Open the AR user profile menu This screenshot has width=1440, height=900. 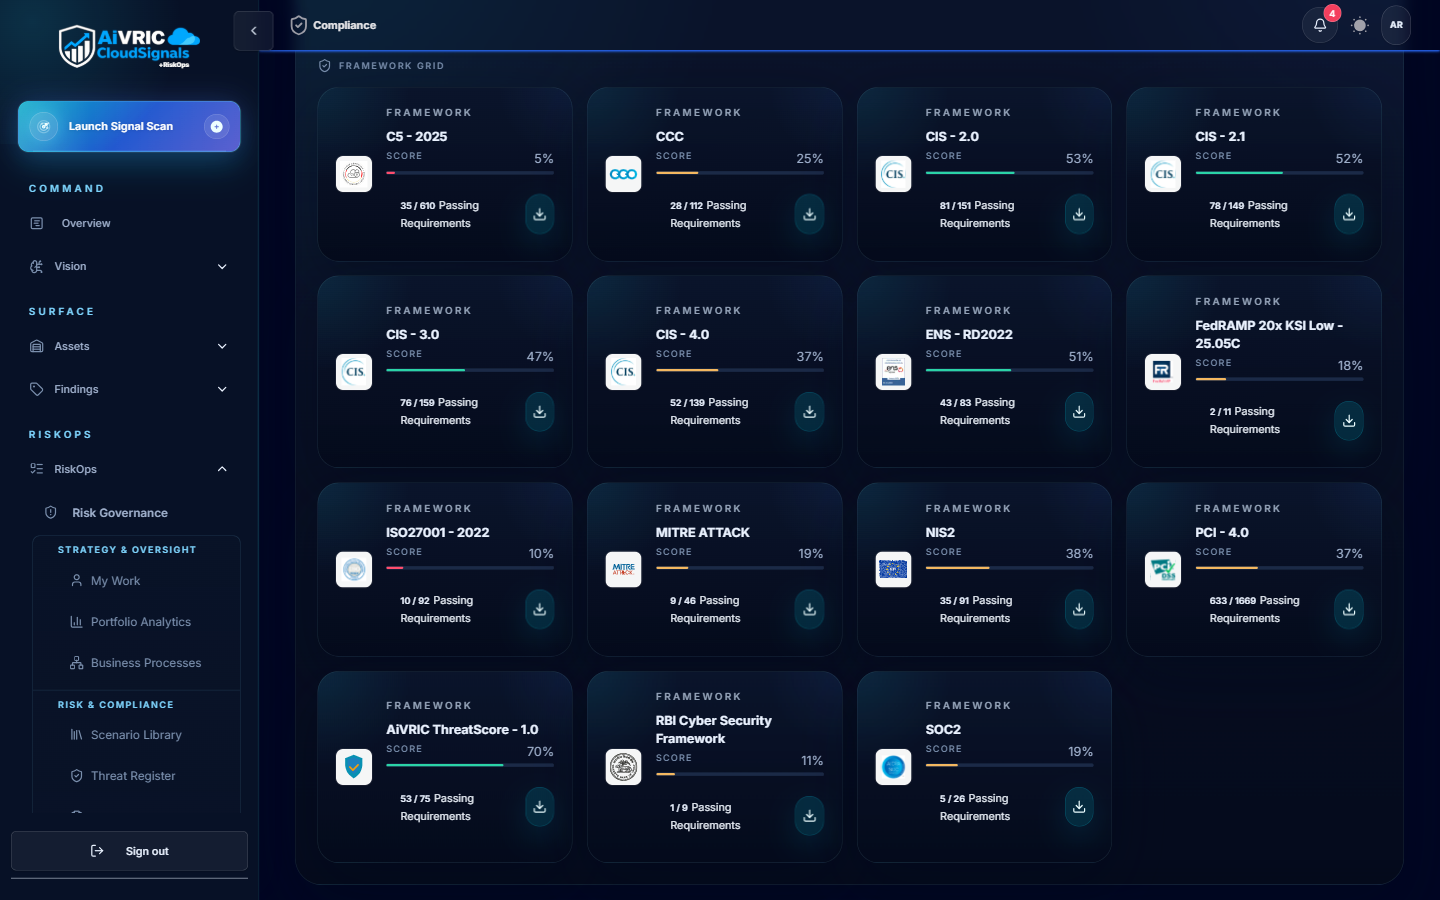pyautogui.click(x=1396, y=25)
